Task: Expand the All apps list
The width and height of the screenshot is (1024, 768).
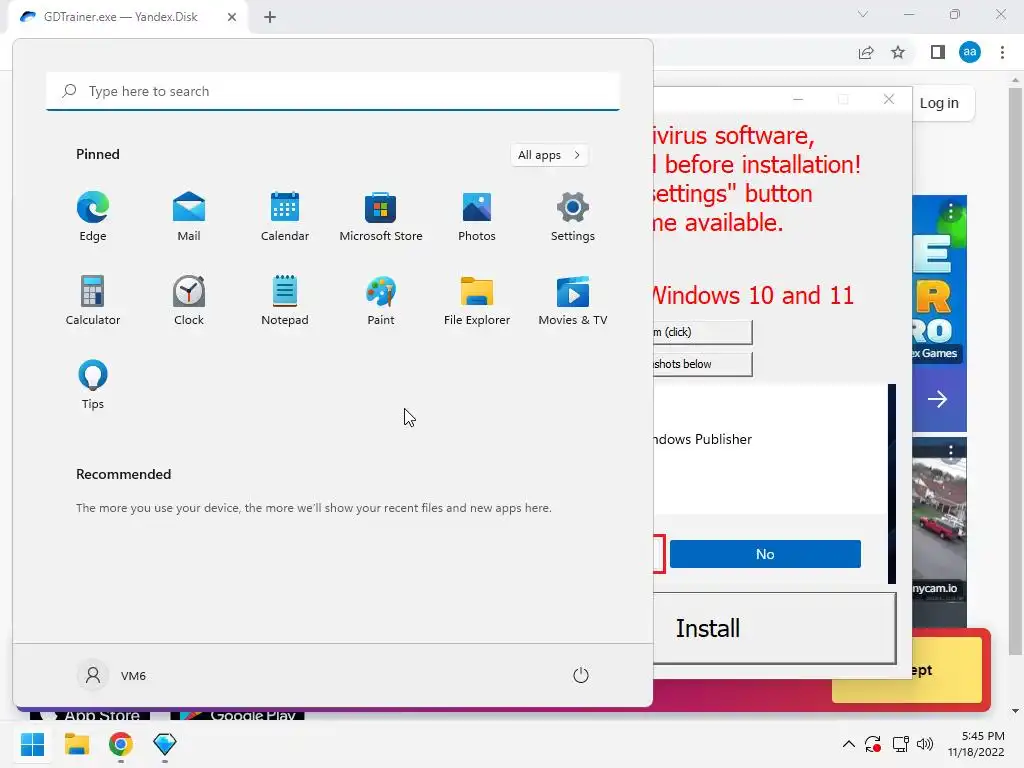Action: point(549,155)
